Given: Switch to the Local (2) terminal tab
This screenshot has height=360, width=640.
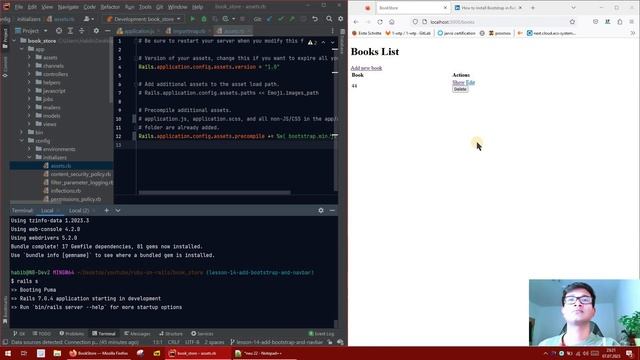Looking at the screenshot, I should pos(79,211).
